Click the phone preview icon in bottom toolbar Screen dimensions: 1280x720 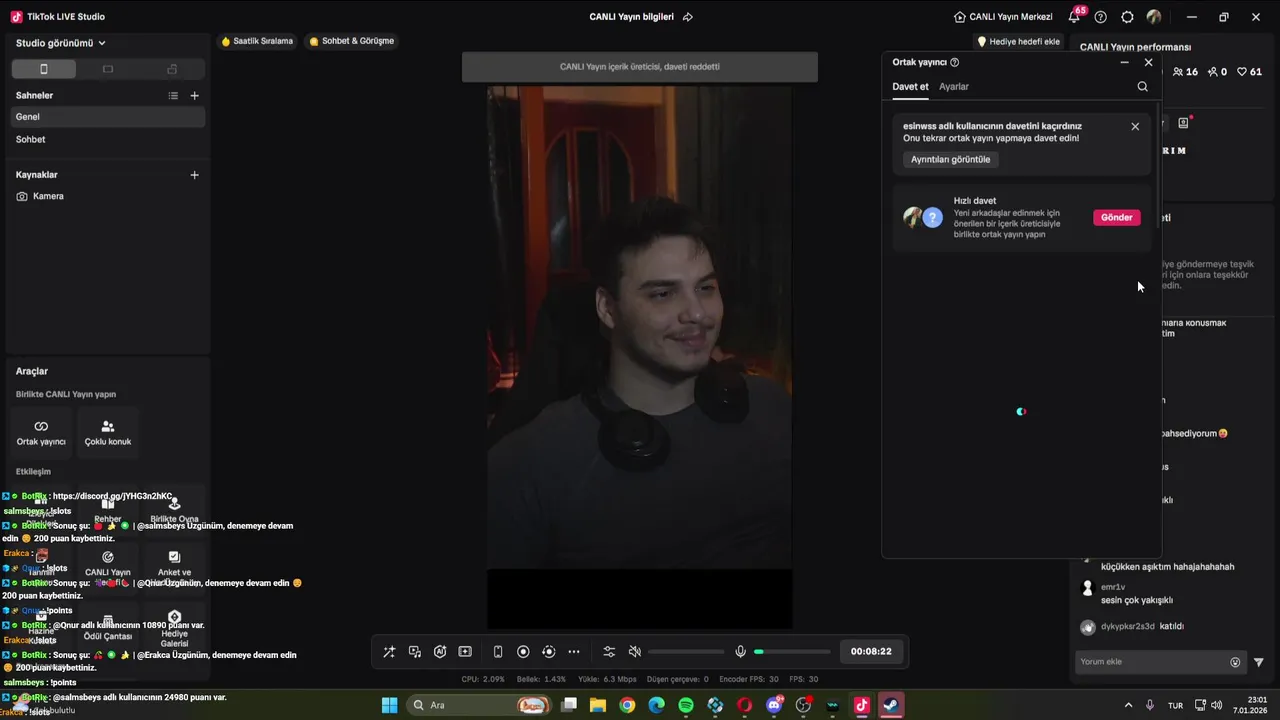498,652
